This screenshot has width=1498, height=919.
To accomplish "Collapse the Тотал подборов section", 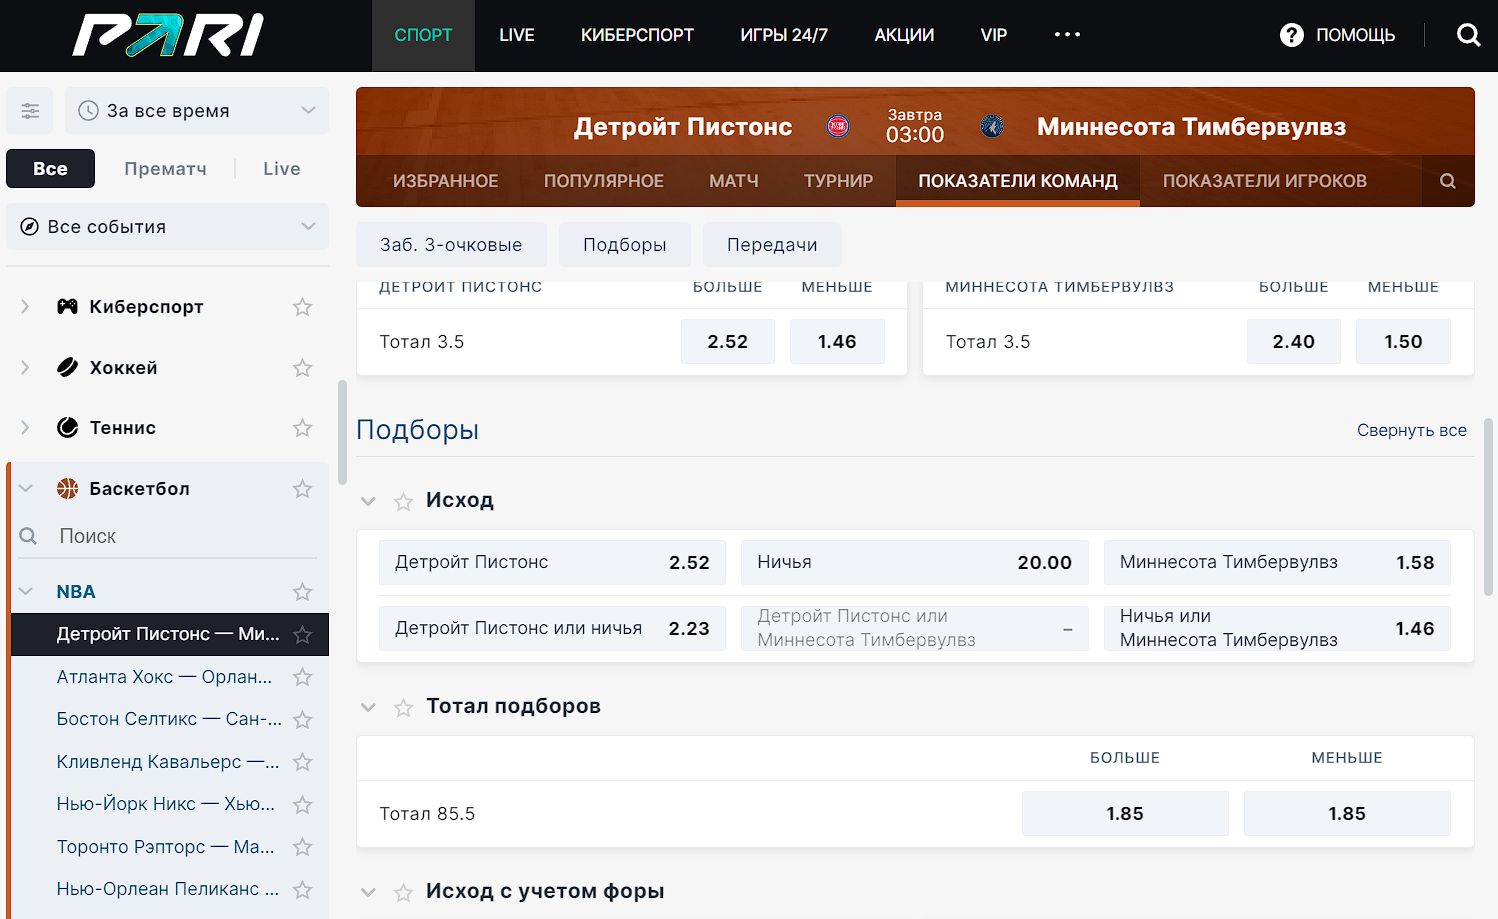I will point(368,707).
